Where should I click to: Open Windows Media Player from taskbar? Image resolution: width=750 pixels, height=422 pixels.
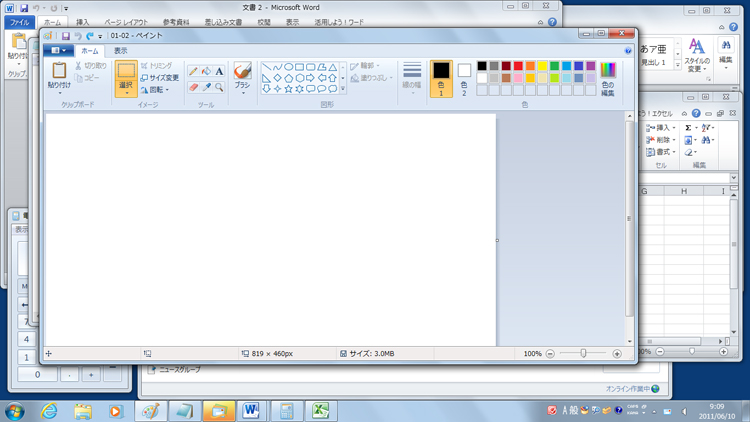(115, 411)
